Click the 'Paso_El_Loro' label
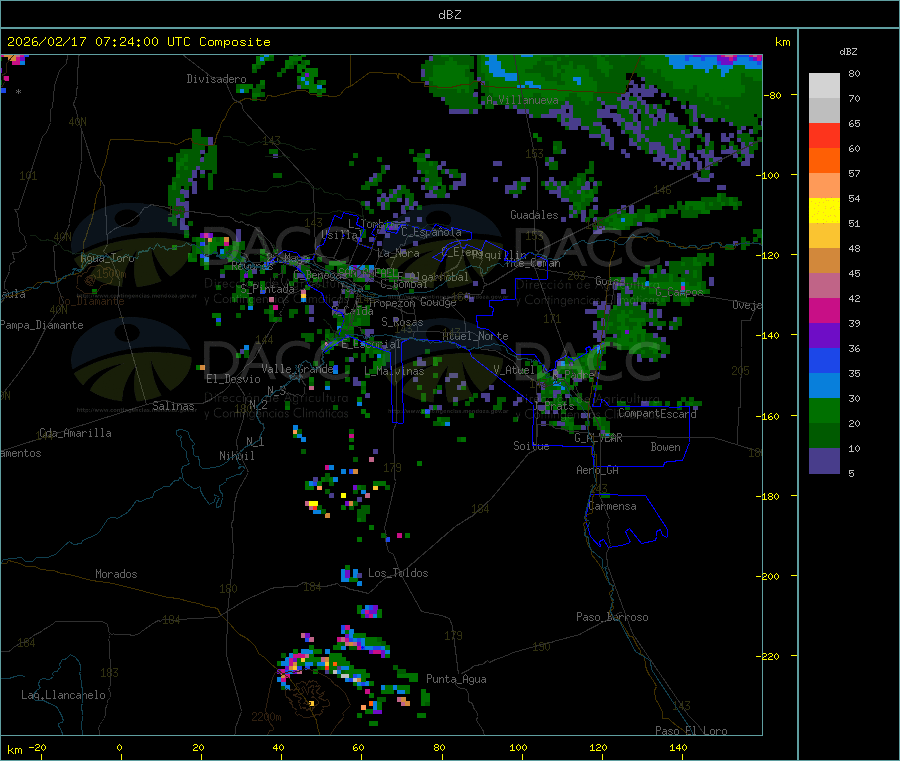Screen dimensions: 900x761 coord(691,731)
